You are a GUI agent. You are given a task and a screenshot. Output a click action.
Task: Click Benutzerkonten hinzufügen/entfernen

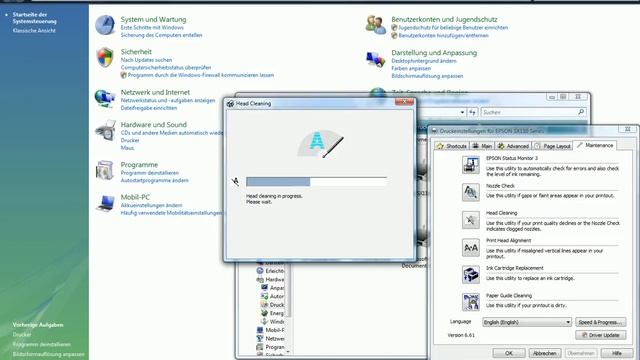pos(443,36)
